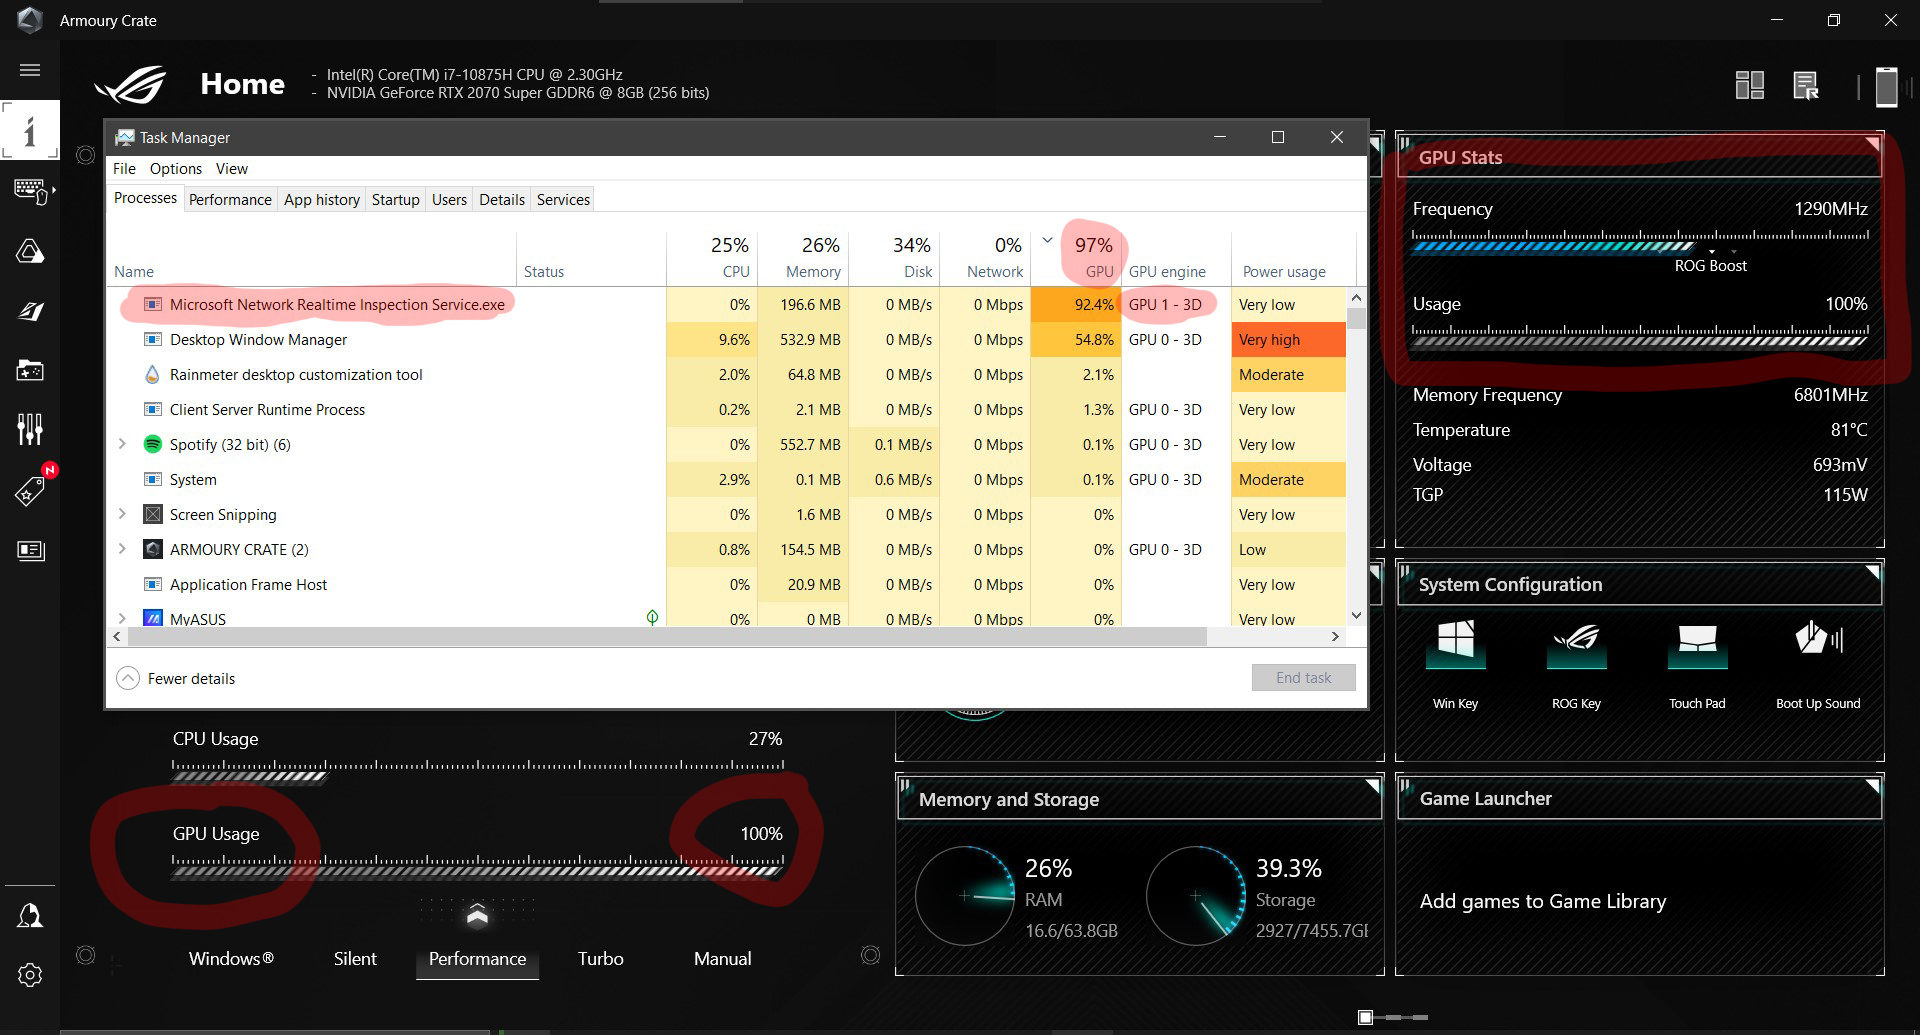Open the list edit icon in top right

[1806, 86]
